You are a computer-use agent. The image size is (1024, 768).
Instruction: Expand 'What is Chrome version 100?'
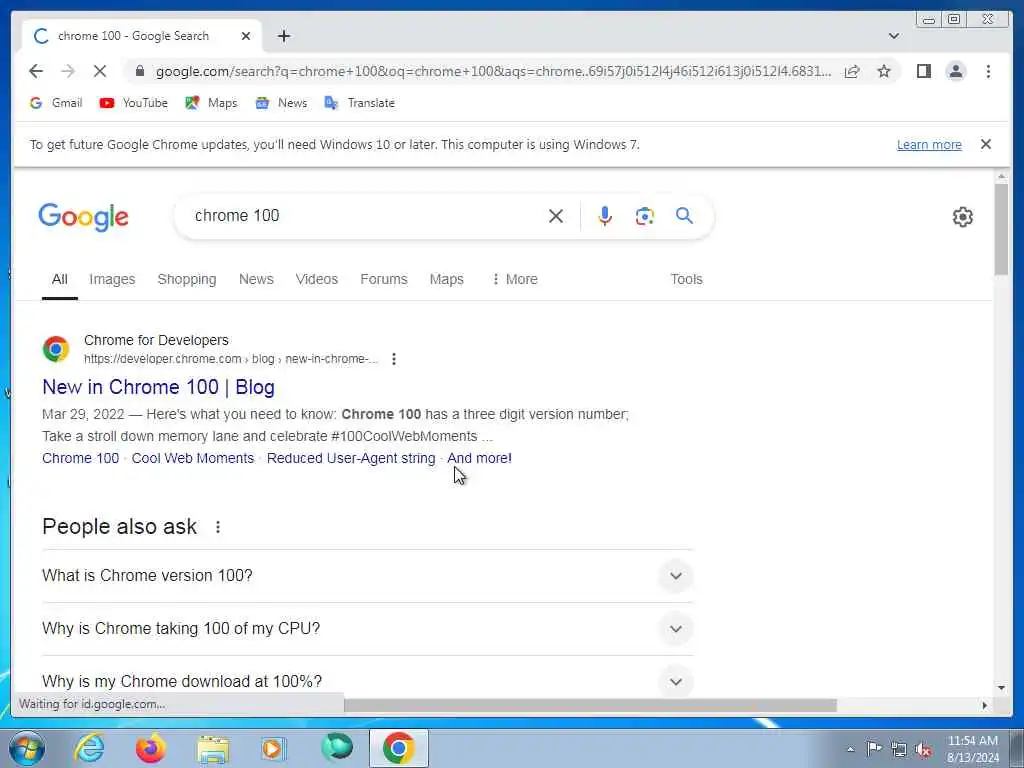point(367,575)
